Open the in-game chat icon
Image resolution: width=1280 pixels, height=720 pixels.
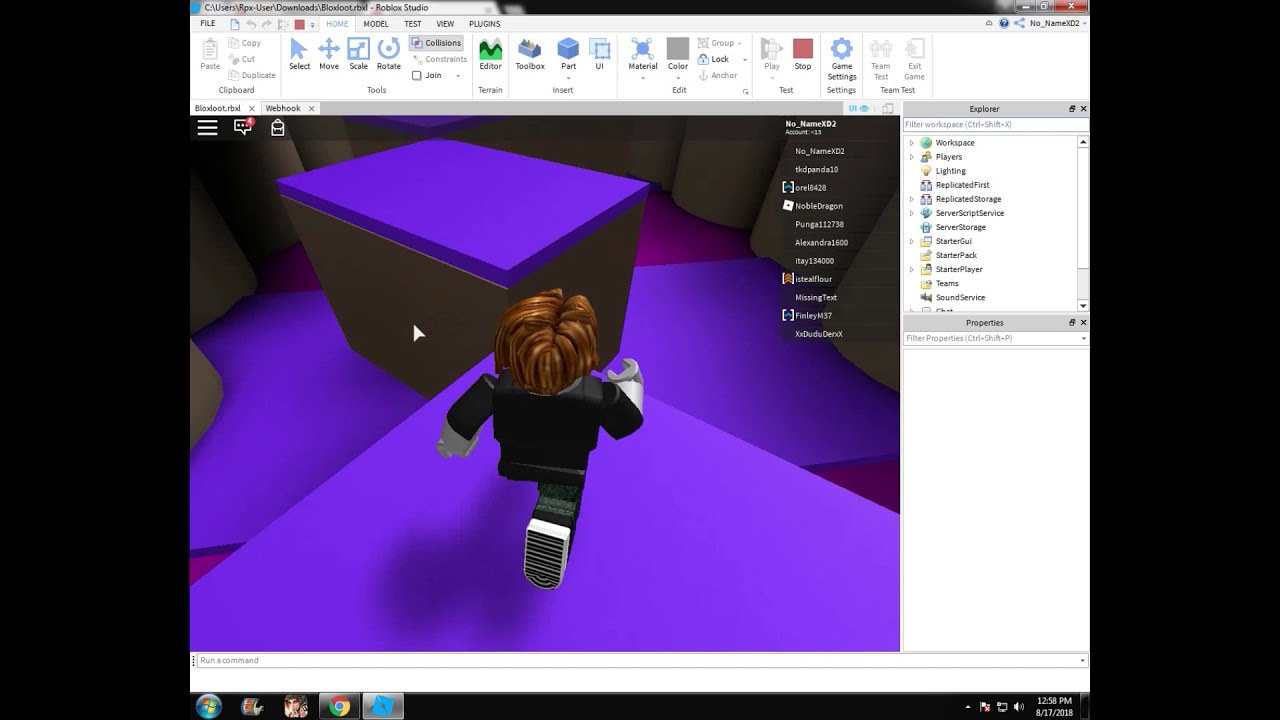243,127
